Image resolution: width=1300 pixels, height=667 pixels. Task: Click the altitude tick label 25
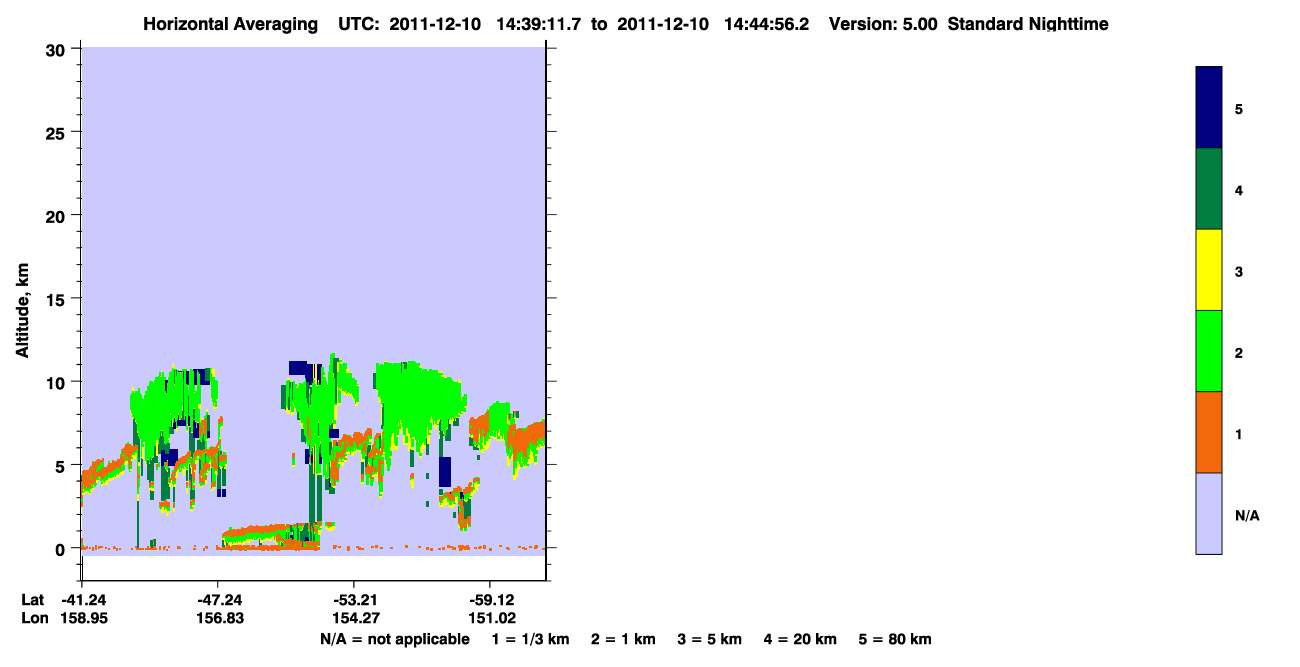(57, 132)
